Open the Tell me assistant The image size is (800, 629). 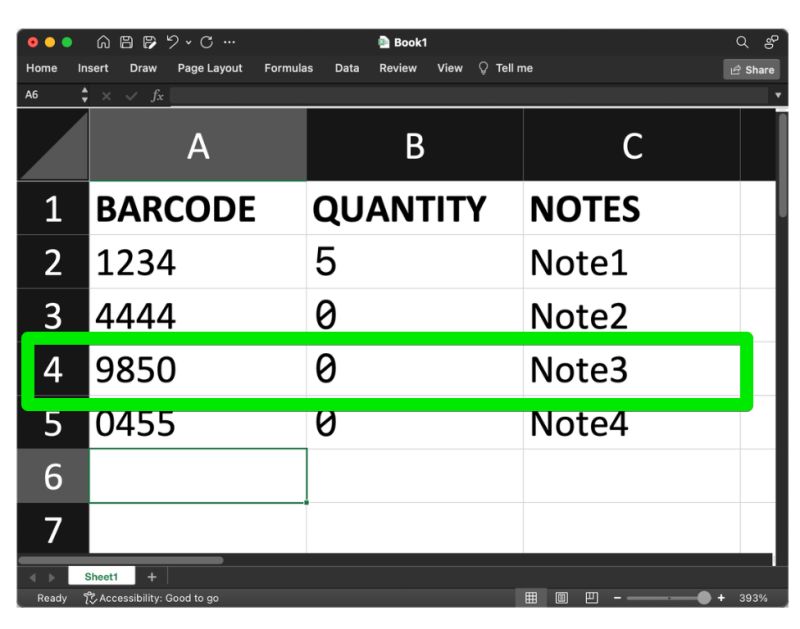(x=517, y=68)
